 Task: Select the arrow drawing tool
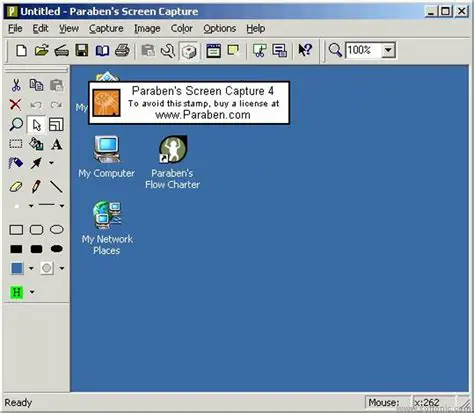(x=36, y=163)
